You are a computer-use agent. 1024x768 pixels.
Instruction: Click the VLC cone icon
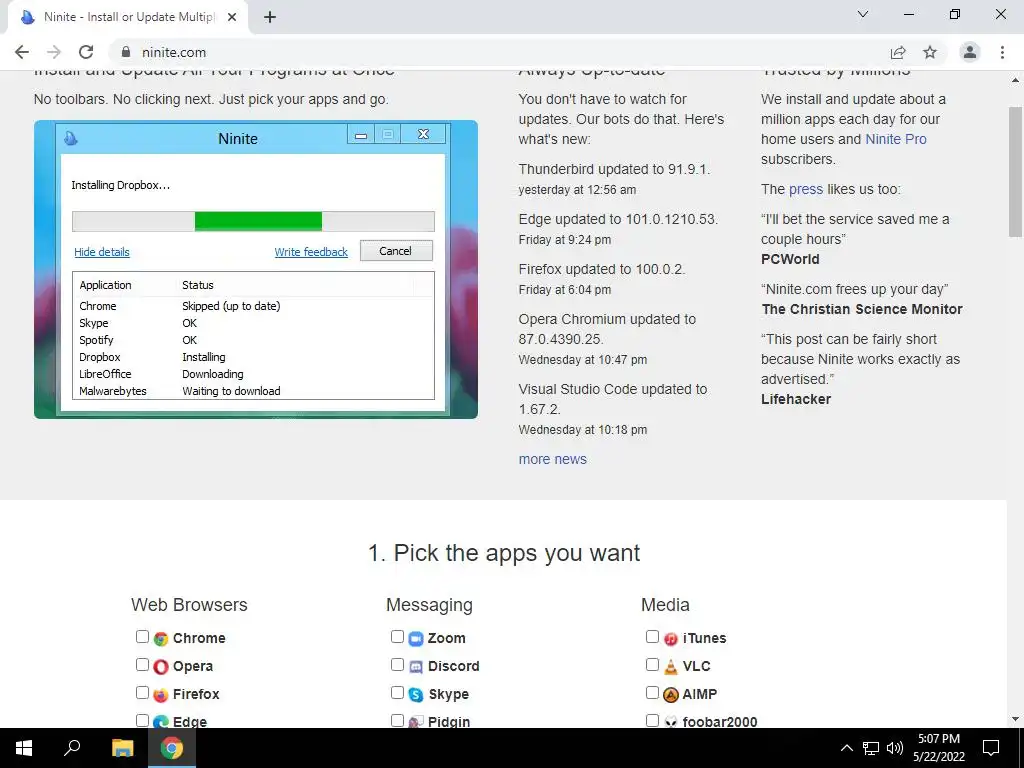tap(671, 667)
